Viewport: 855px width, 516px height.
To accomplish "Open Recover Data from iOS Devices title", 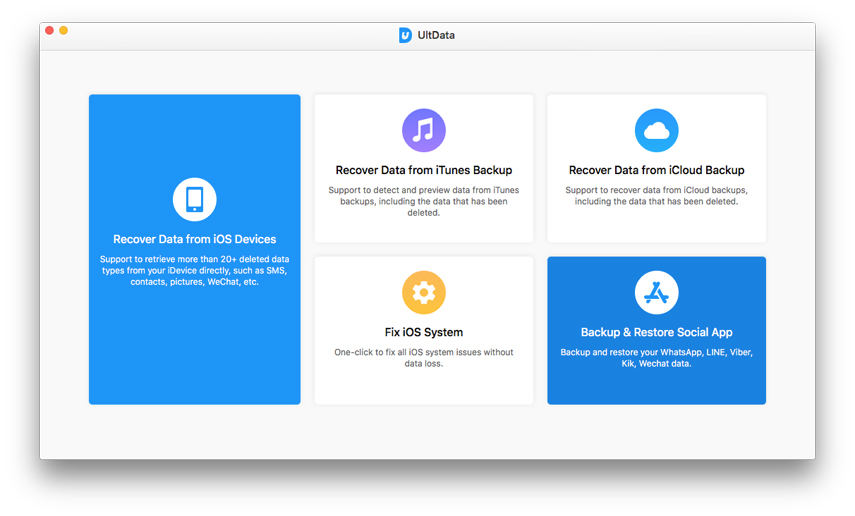I will pyautogui.click(x=195, y=239).
